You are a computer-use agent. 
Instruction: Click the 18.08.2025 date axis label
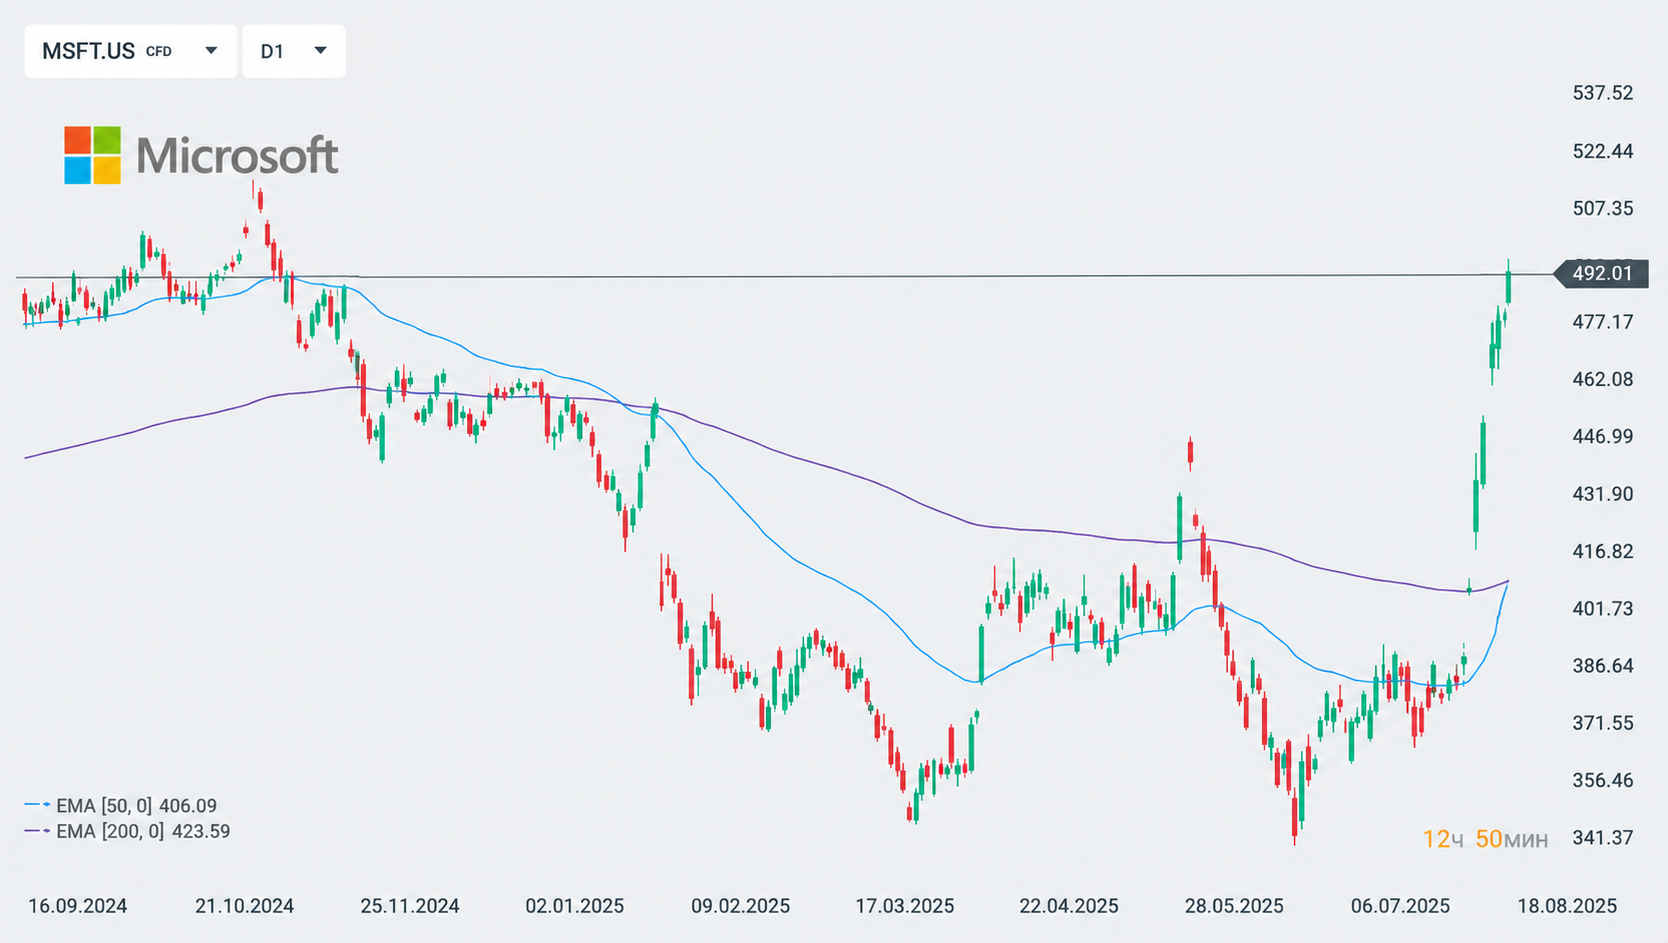point(1567,906)
